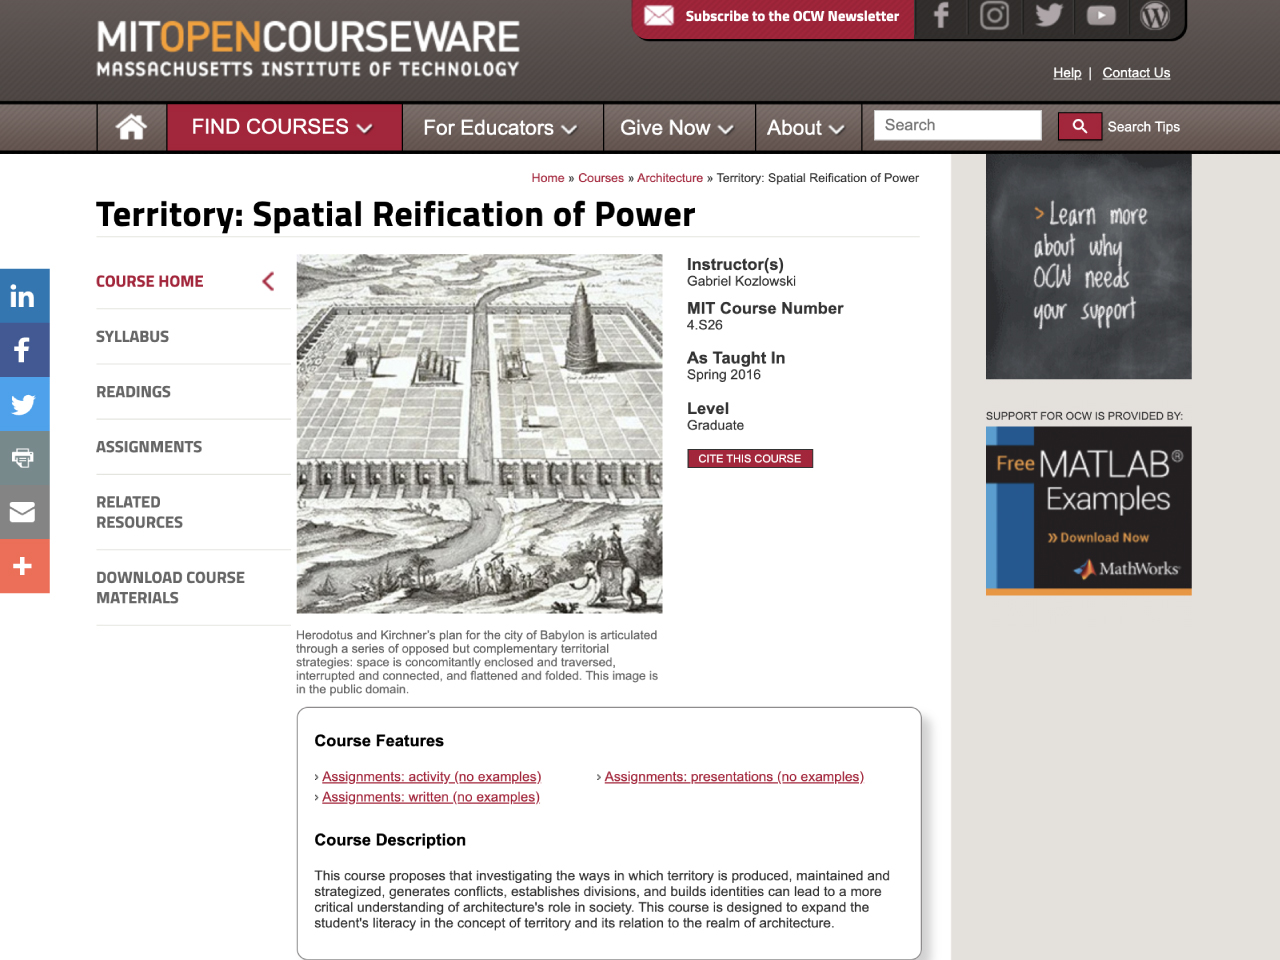Click the Spring 2016 term text
This screenshot has width=1280, height=960.
[724, 374]
